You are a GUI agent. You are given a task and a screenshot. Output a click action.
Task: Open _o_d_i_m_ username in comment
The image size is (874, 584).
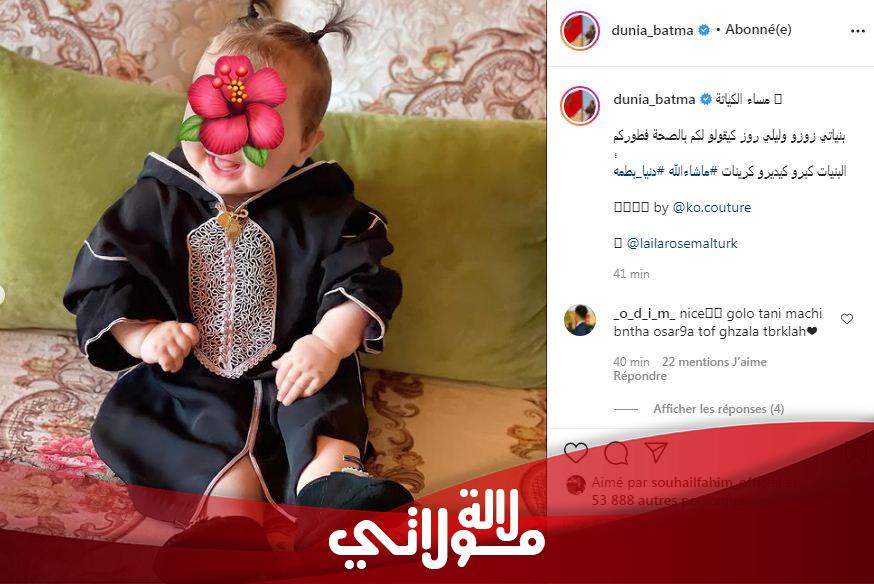click(x=644, y=314)
